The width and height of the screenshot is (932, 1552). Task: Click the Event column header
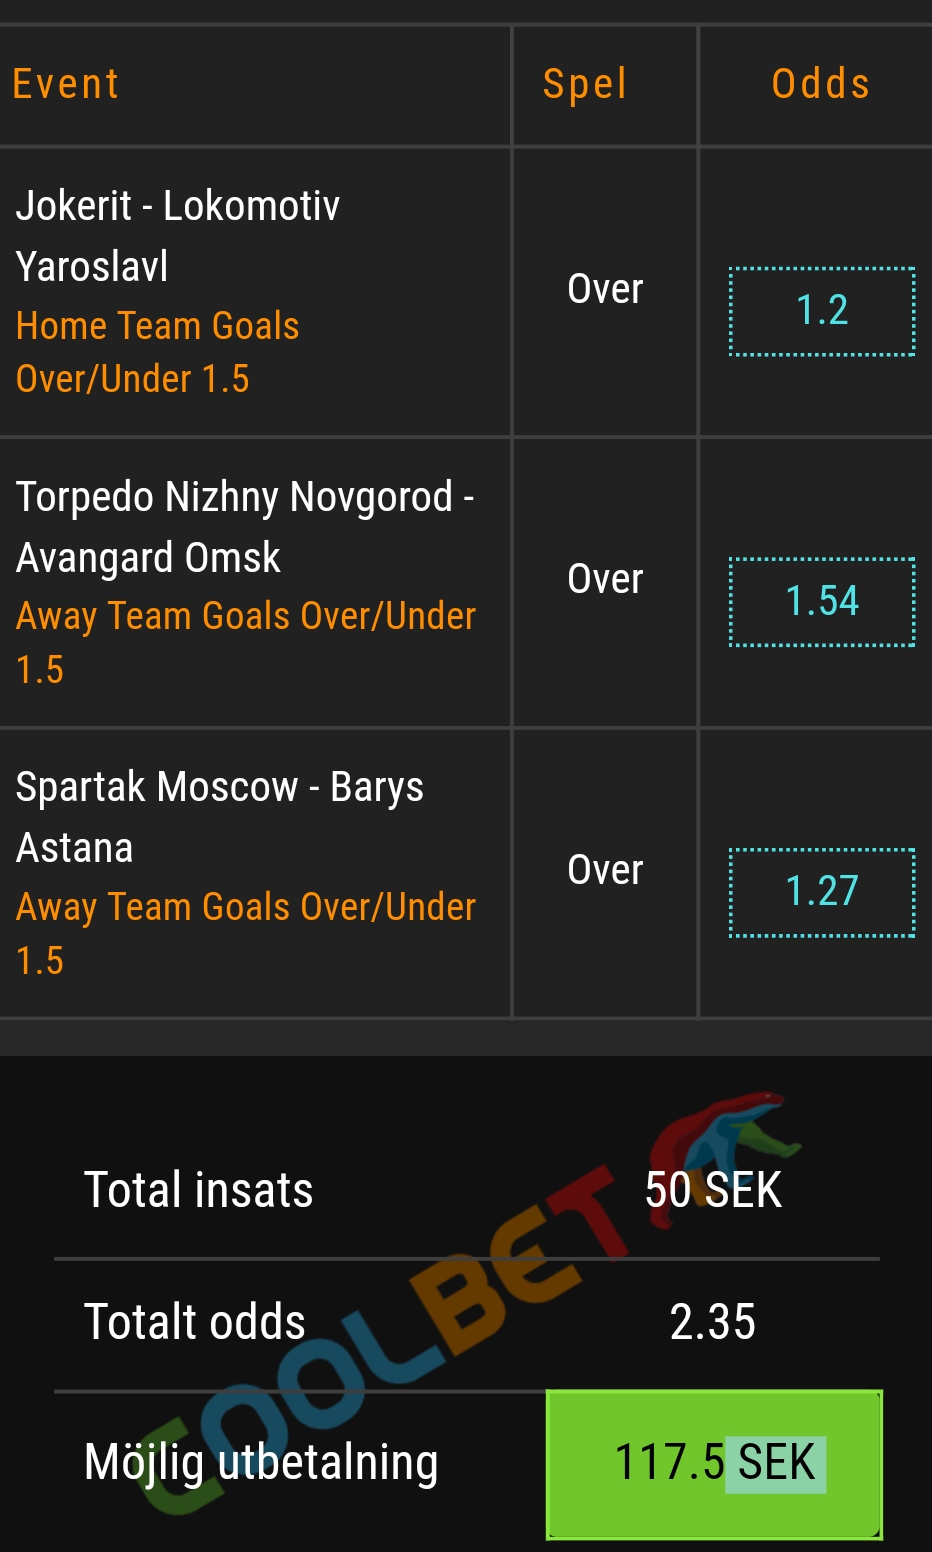tap(66, 84)
